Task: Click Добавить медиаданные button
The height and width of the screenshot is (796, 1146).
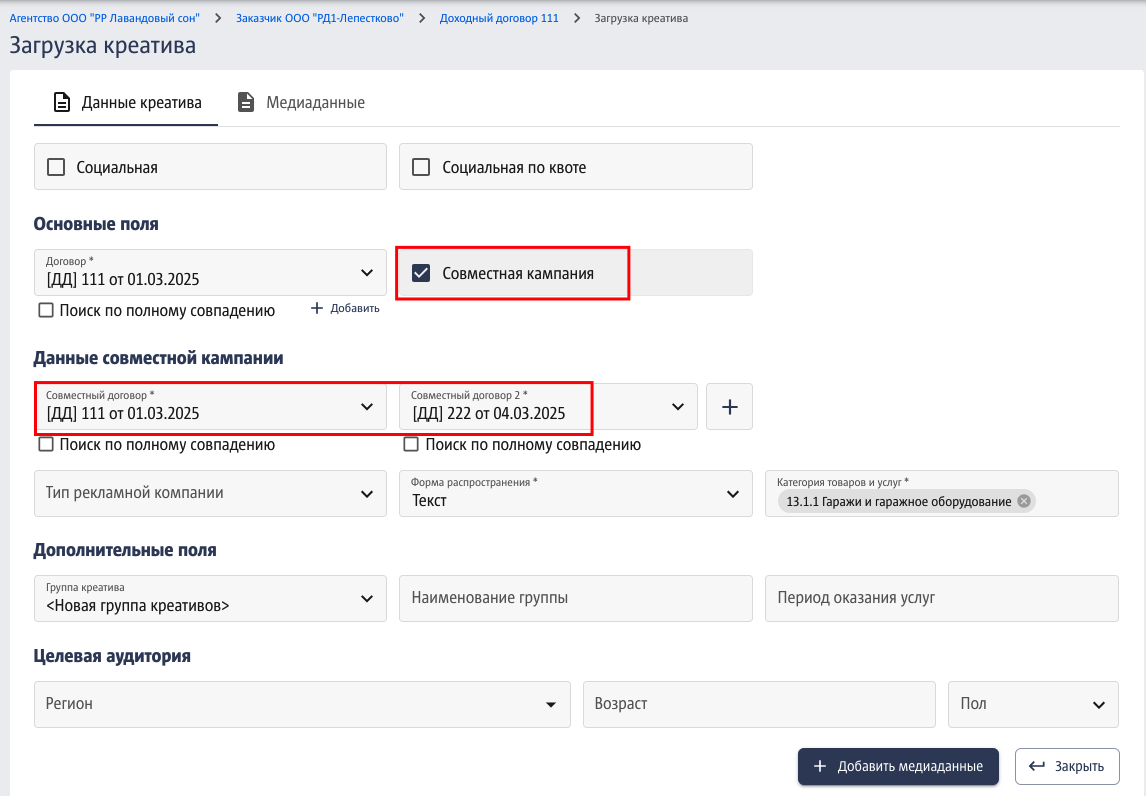Action: (x=898, y=766)
